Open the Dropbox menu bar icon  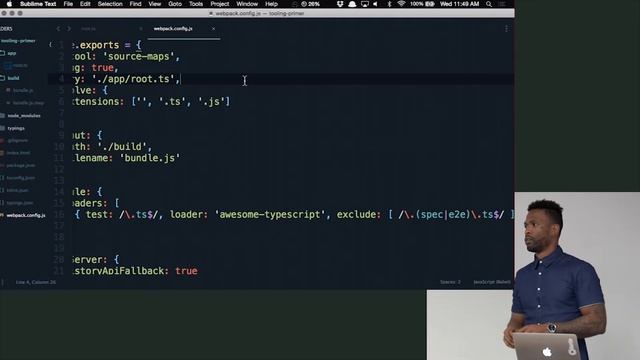tap(340, 4)
